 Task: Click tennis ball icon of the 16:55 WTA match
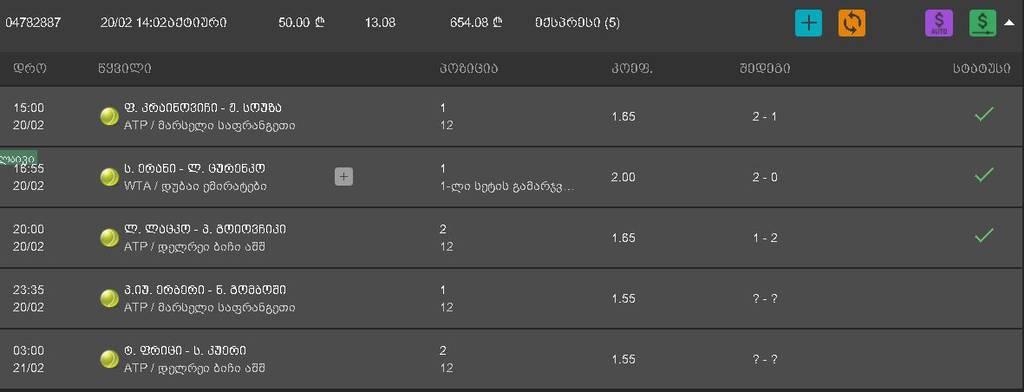click(x=109, y=176)
